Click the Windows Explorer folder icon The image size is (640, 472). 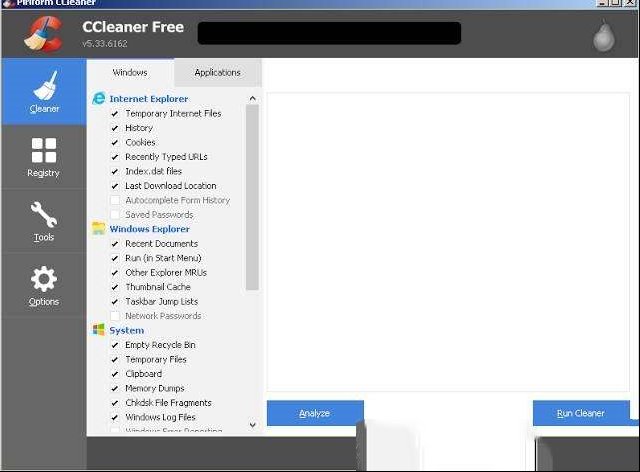98,229
